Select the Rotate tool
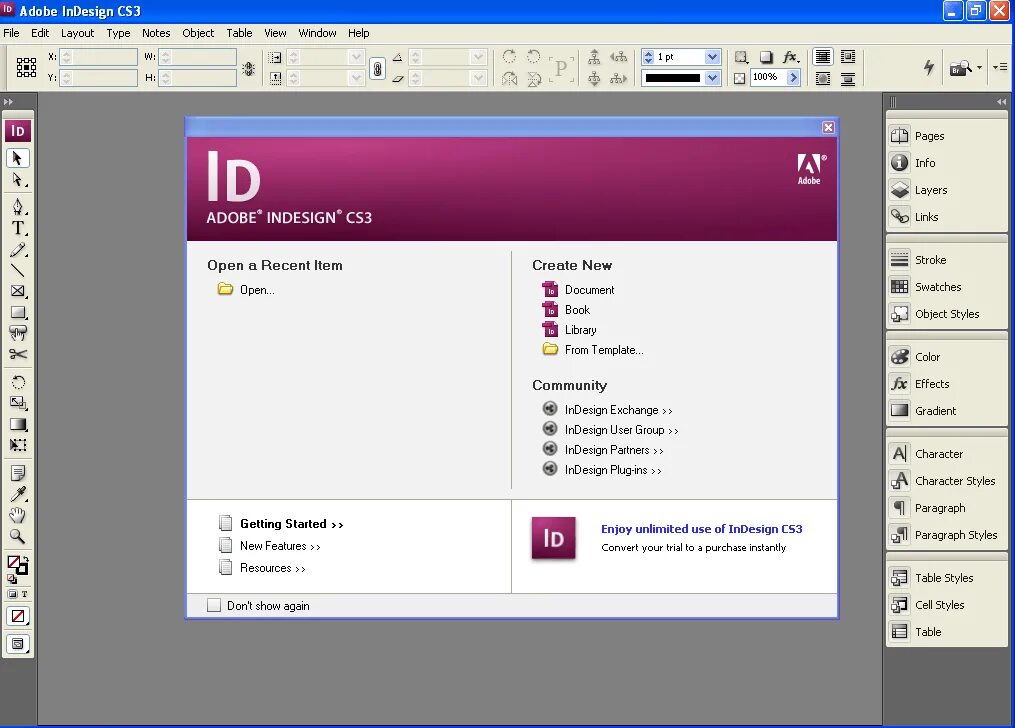Image resolution: width=1015 pixels, height=728 pixels. (17, 382)
